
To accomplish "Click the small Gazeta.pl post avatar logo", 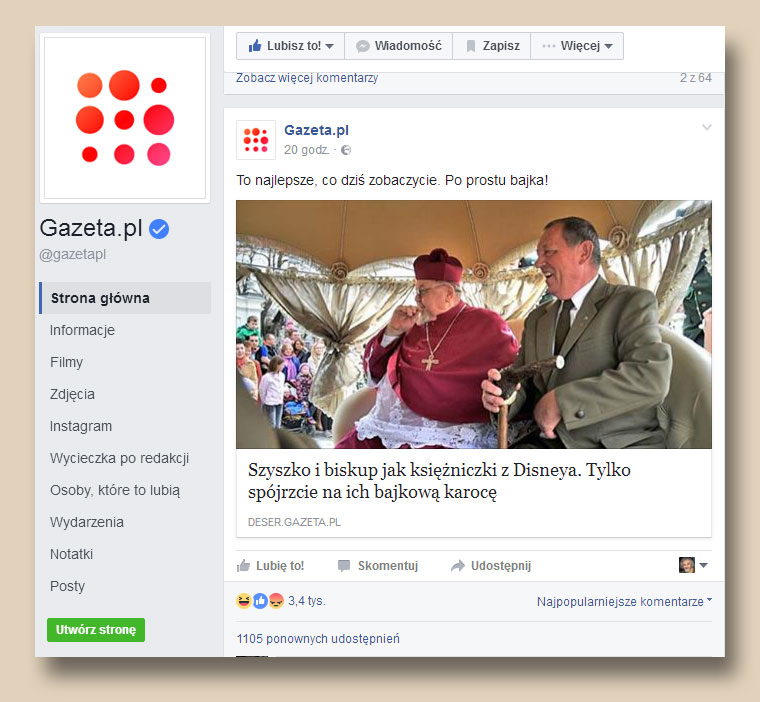I will (x=256, y=140).
